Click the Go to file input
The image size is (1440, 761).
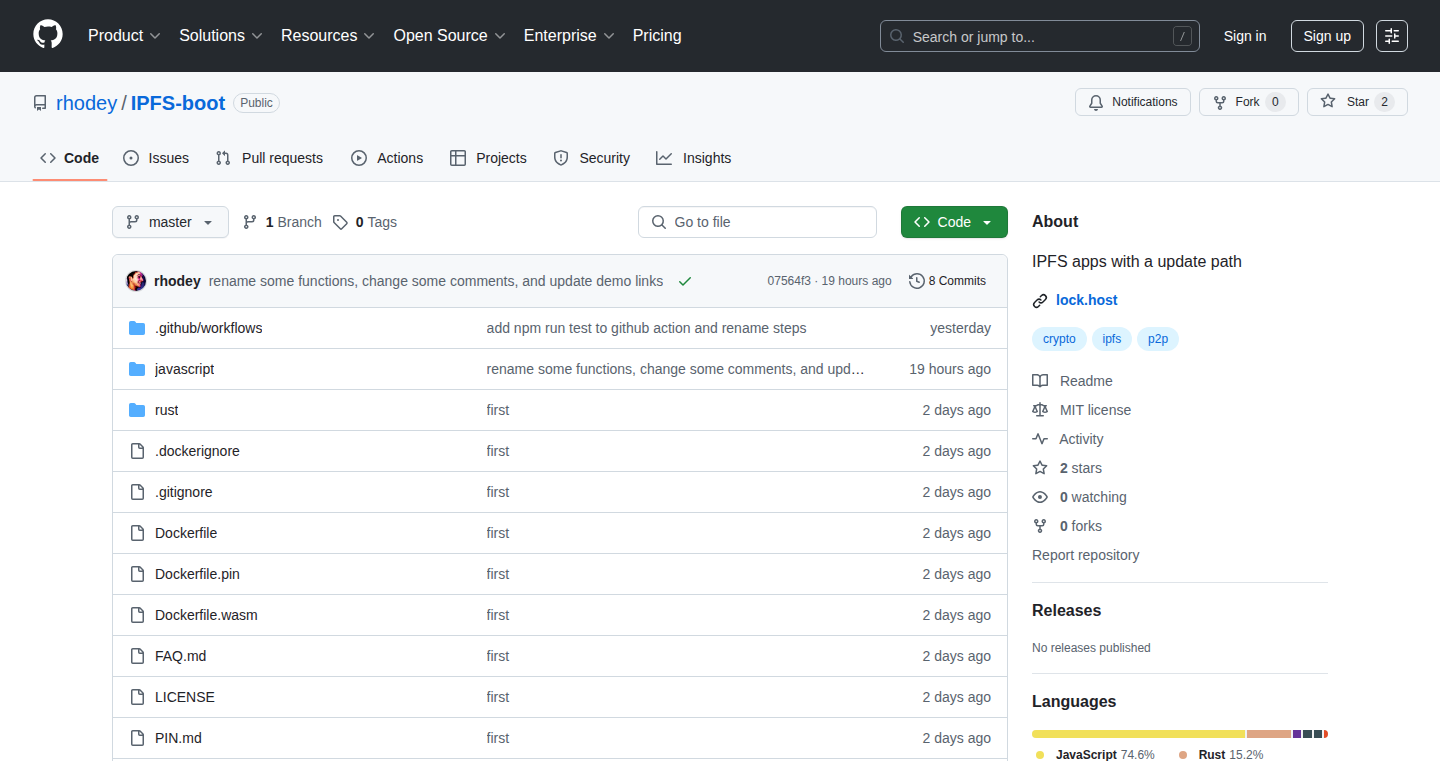point(757,222)
